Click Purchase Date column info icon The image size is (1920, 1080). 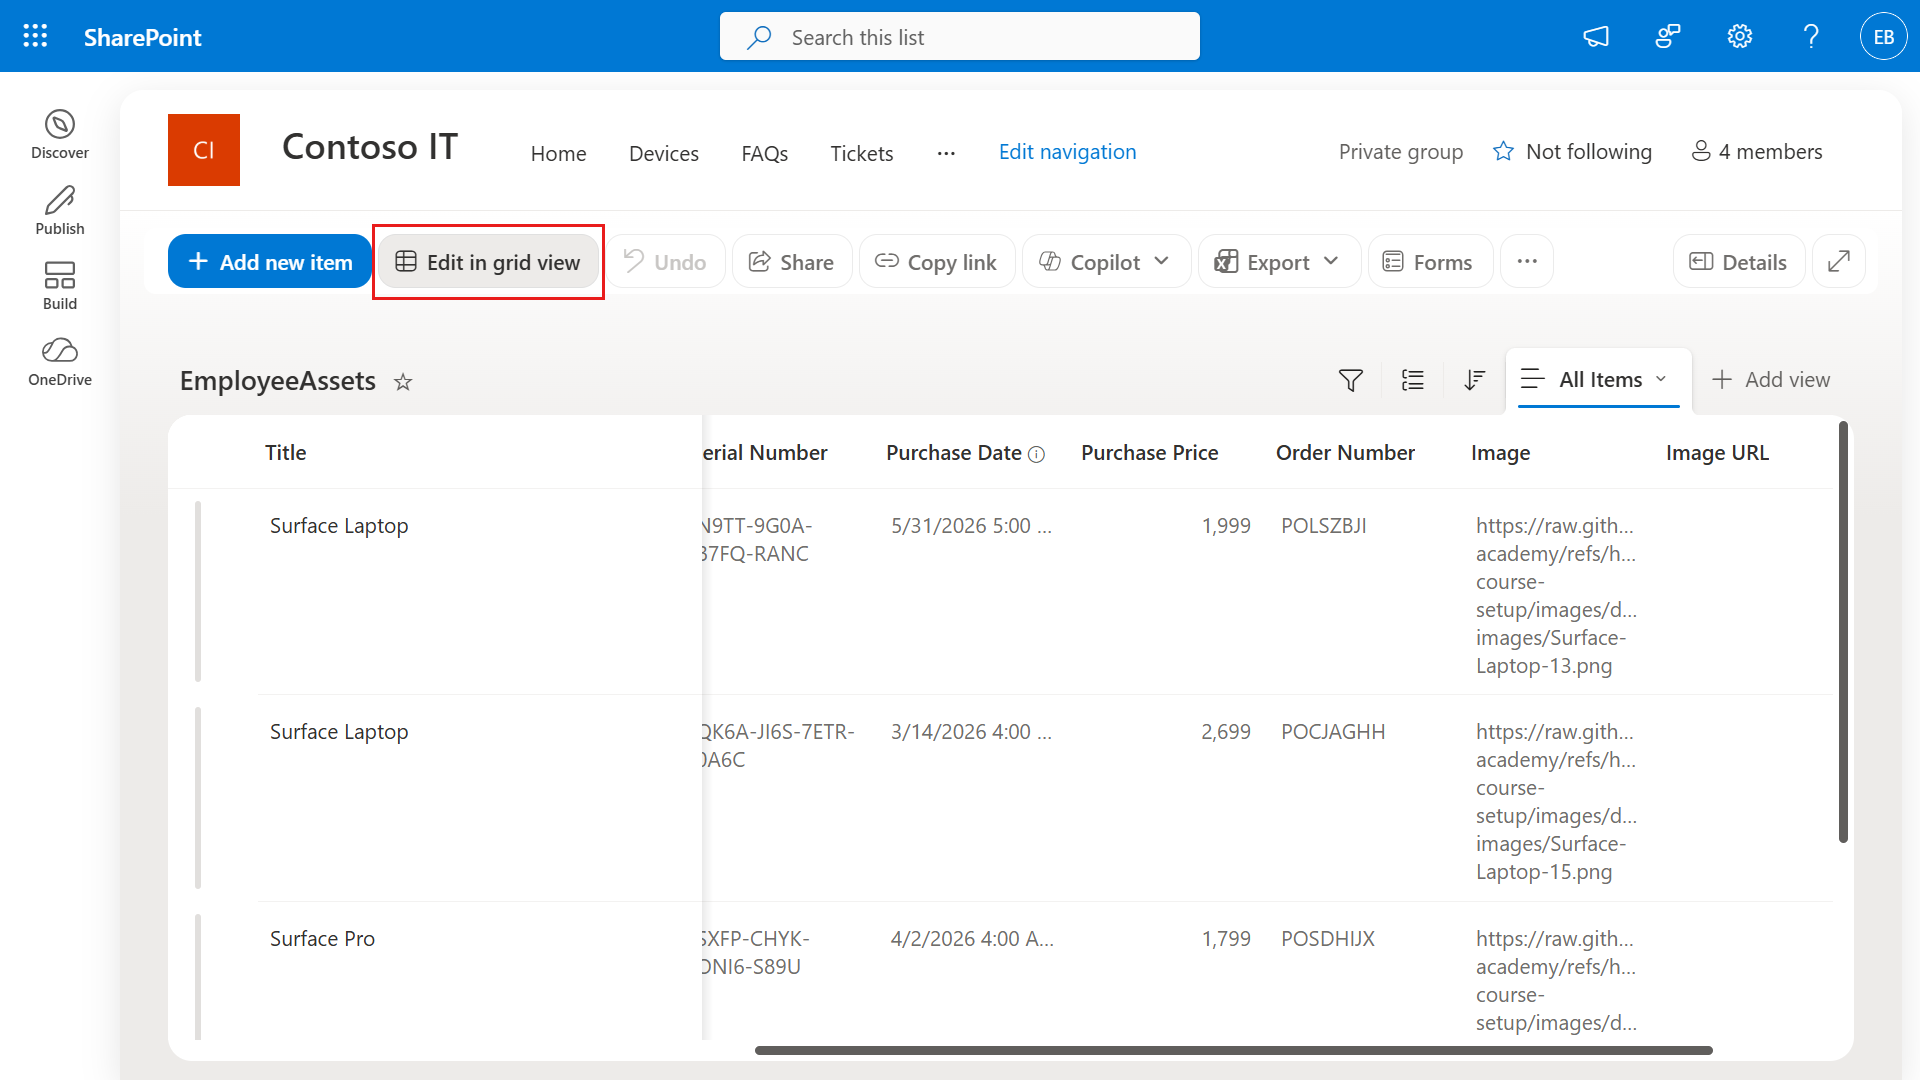pyautogui.click(x=1037, y=454)
